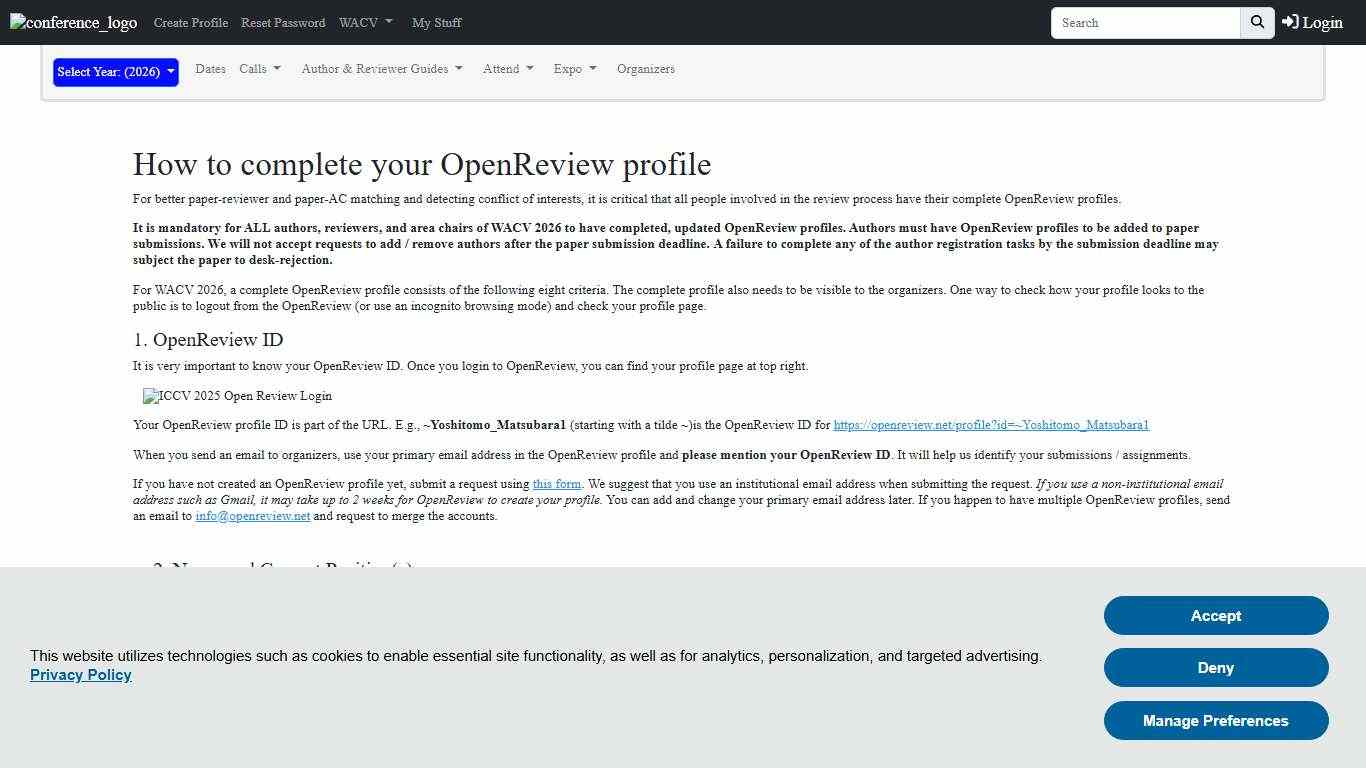Open the Attend dropdown

pos(507,68)
